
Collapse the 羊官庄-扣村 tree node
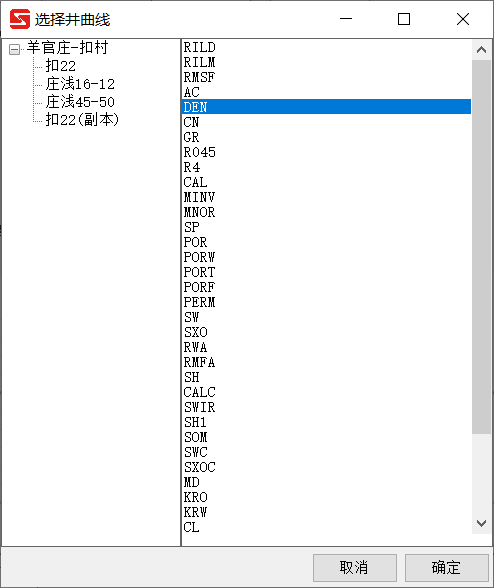click(x=14, y=49)
